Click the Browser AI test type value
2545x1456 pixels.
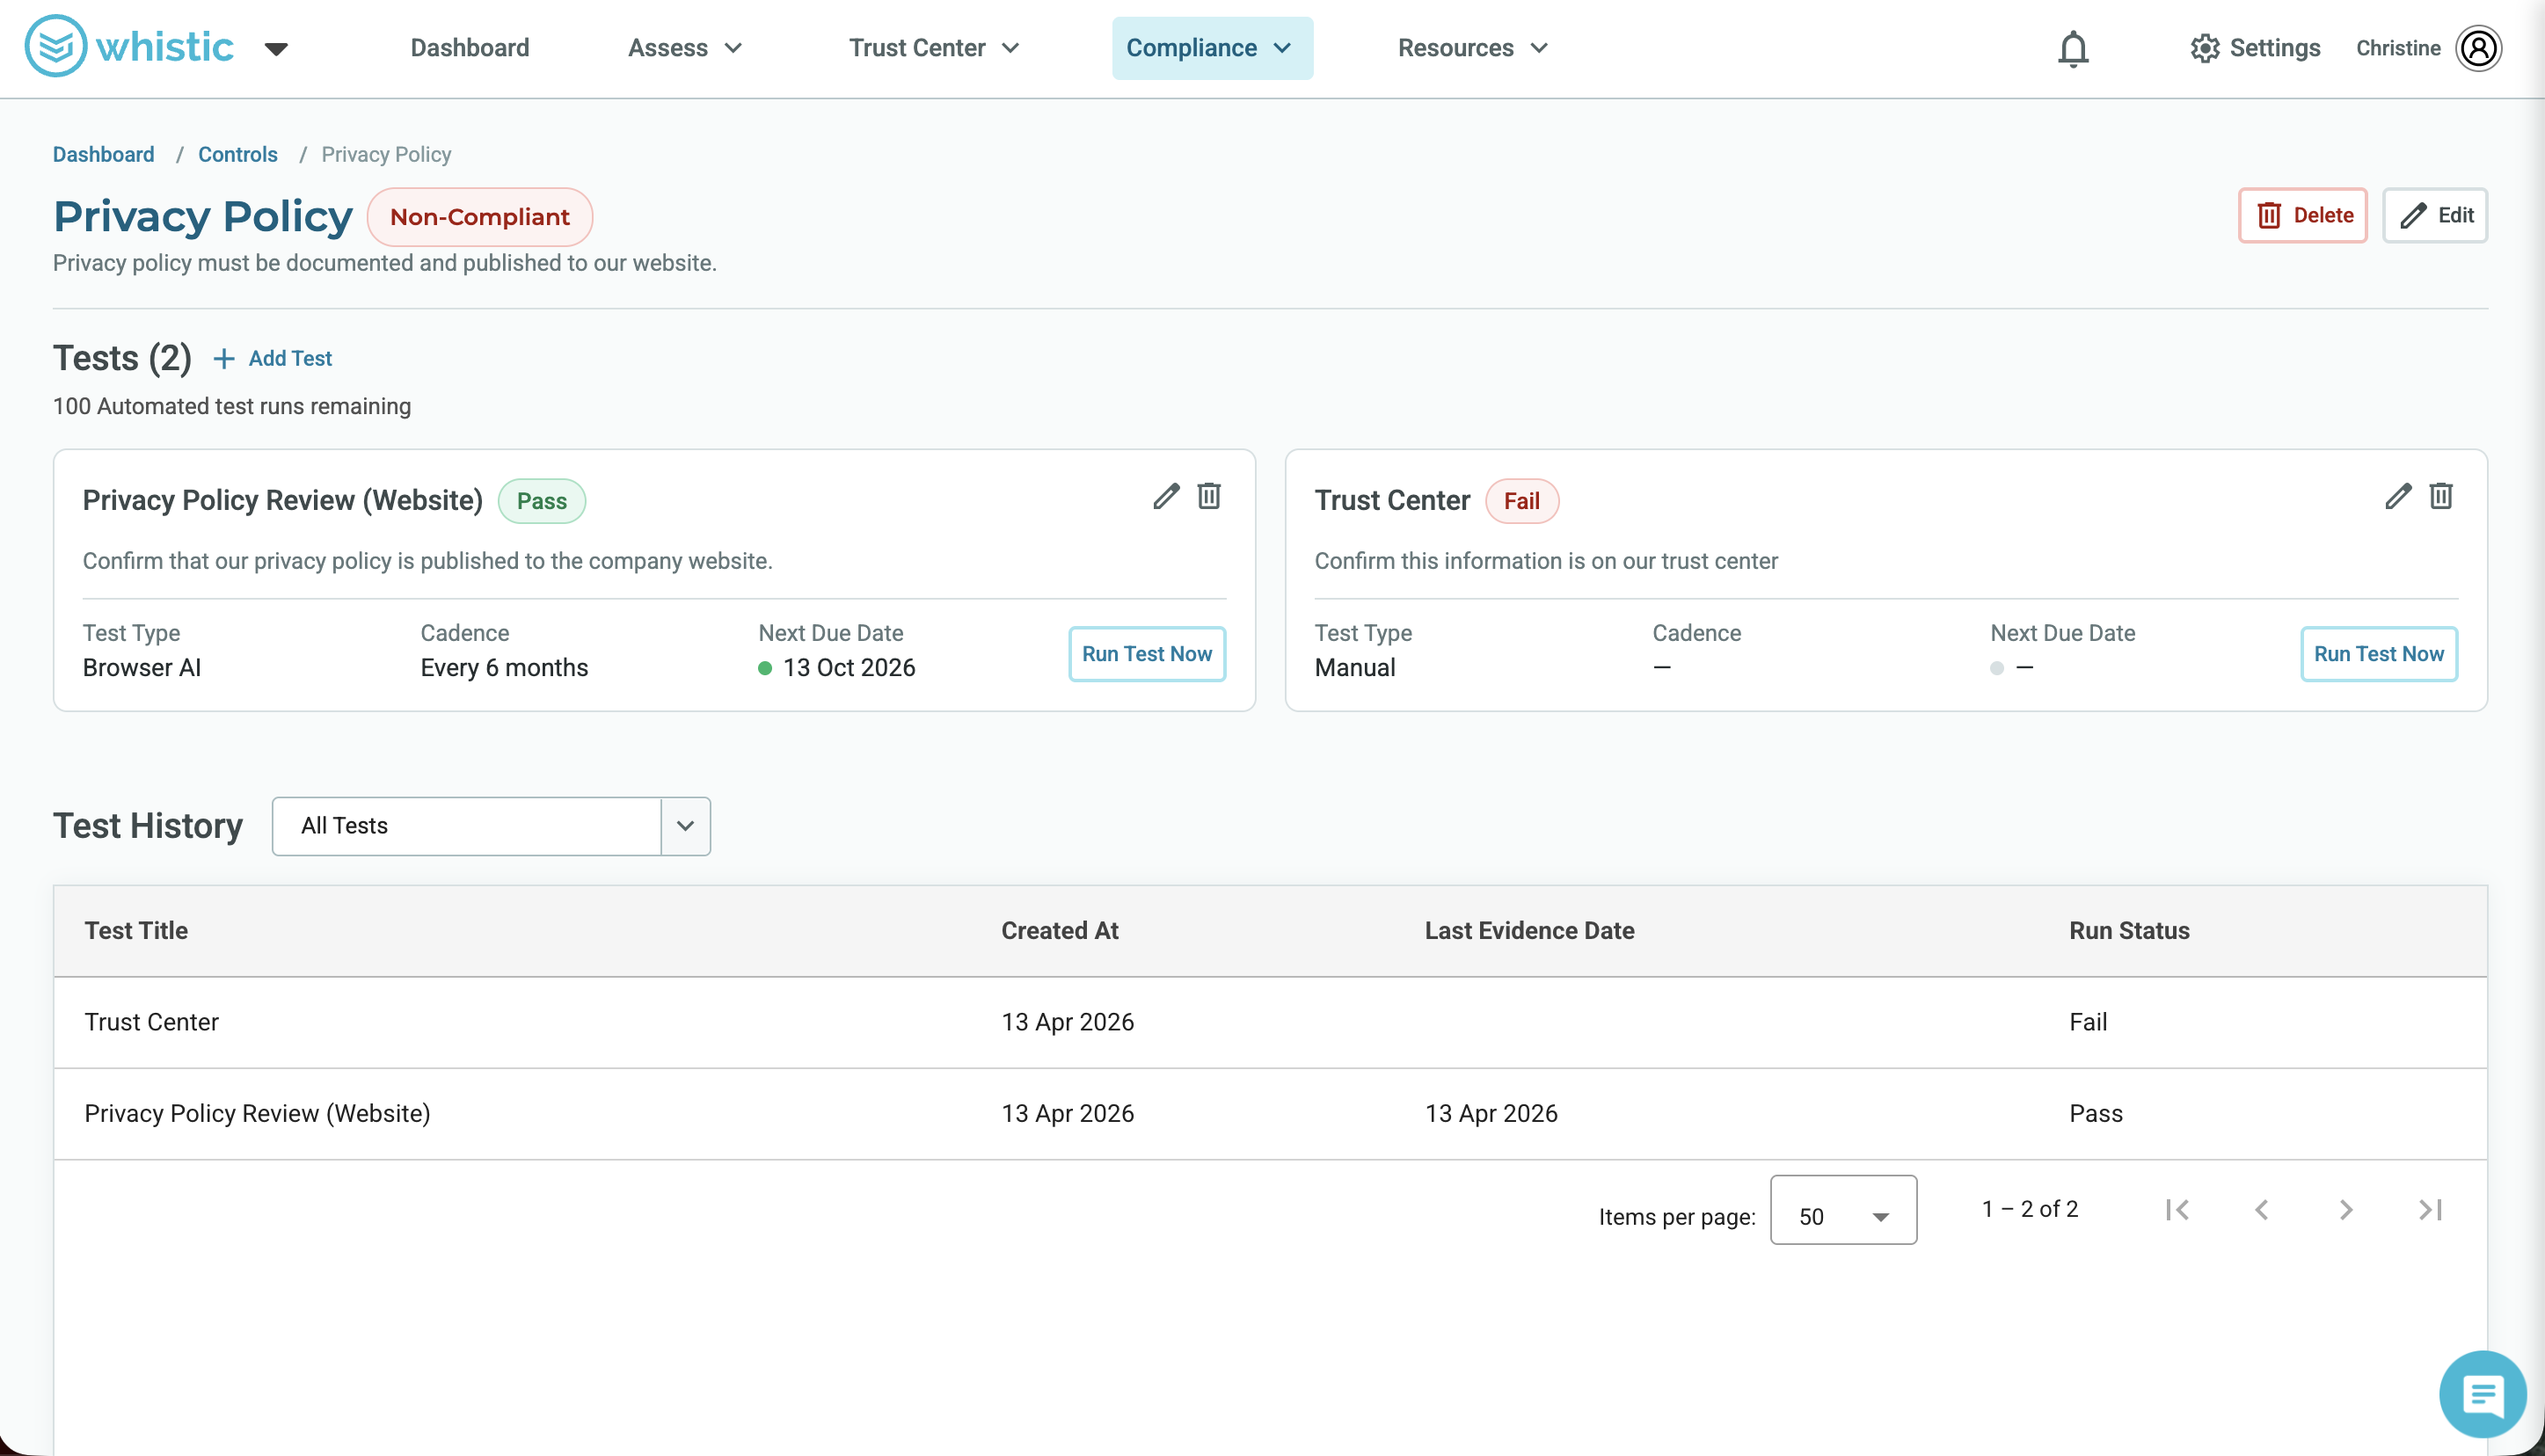tap(142, 668)
